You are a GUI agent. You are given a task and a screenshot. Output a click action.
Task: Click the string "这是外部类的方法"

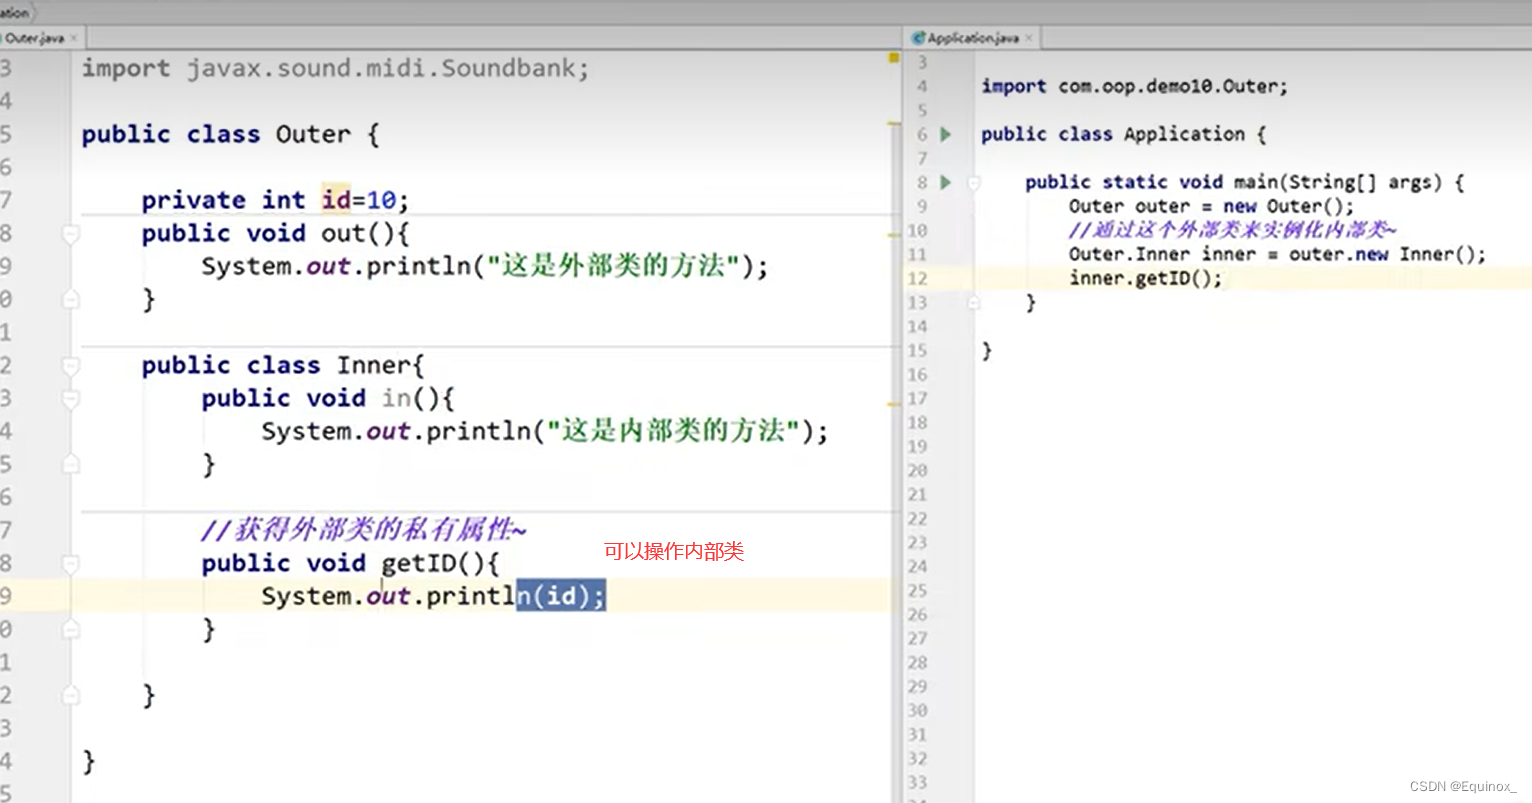[613, 266]
